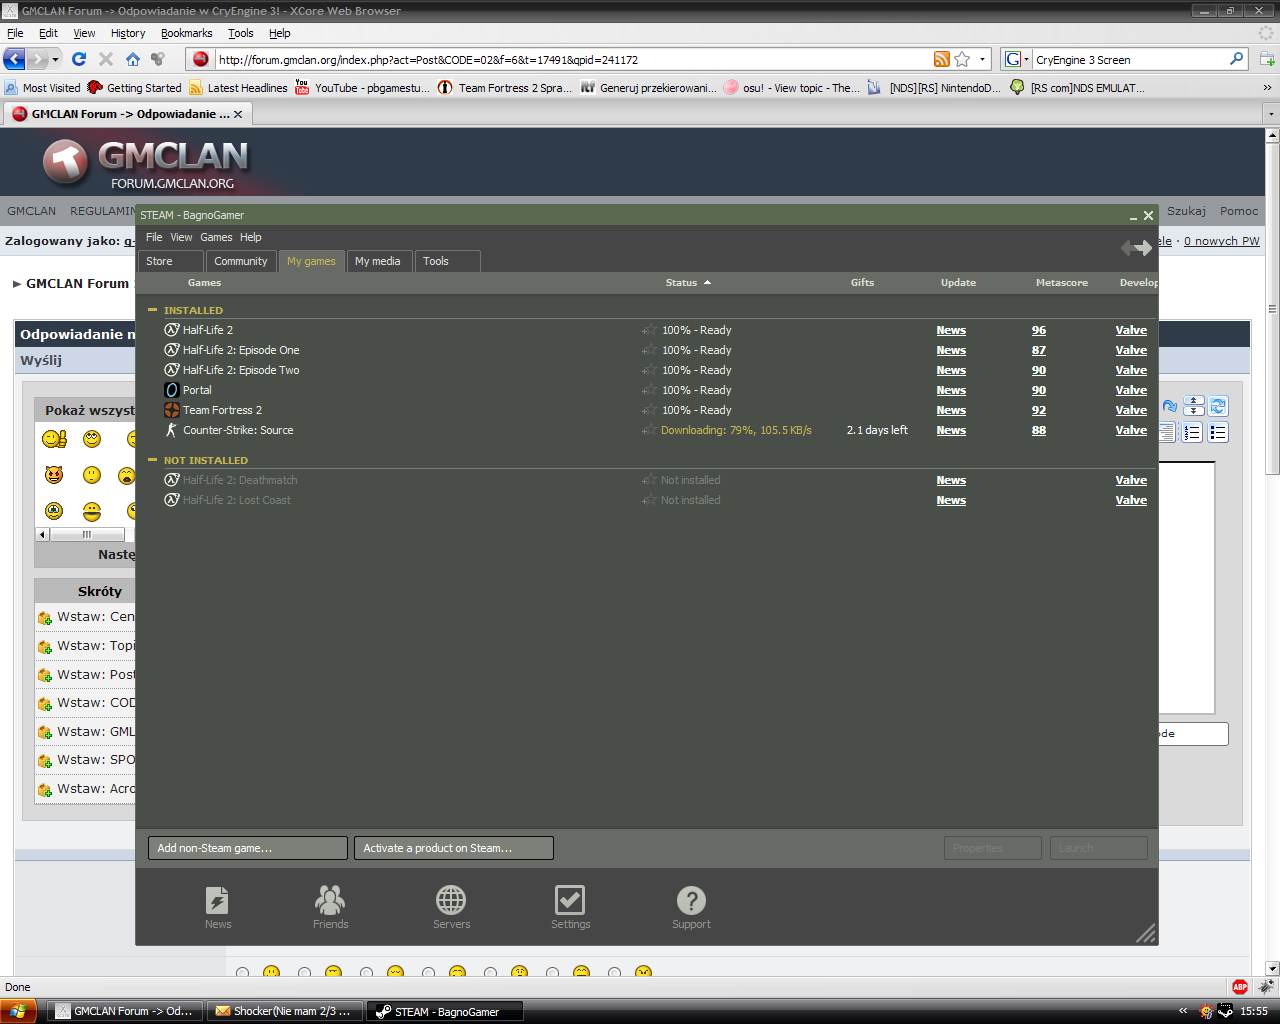Open the search engine dropdown
Image resolution: width=1280 pixels, height=1024 pixels.
tap(1017, 59)
